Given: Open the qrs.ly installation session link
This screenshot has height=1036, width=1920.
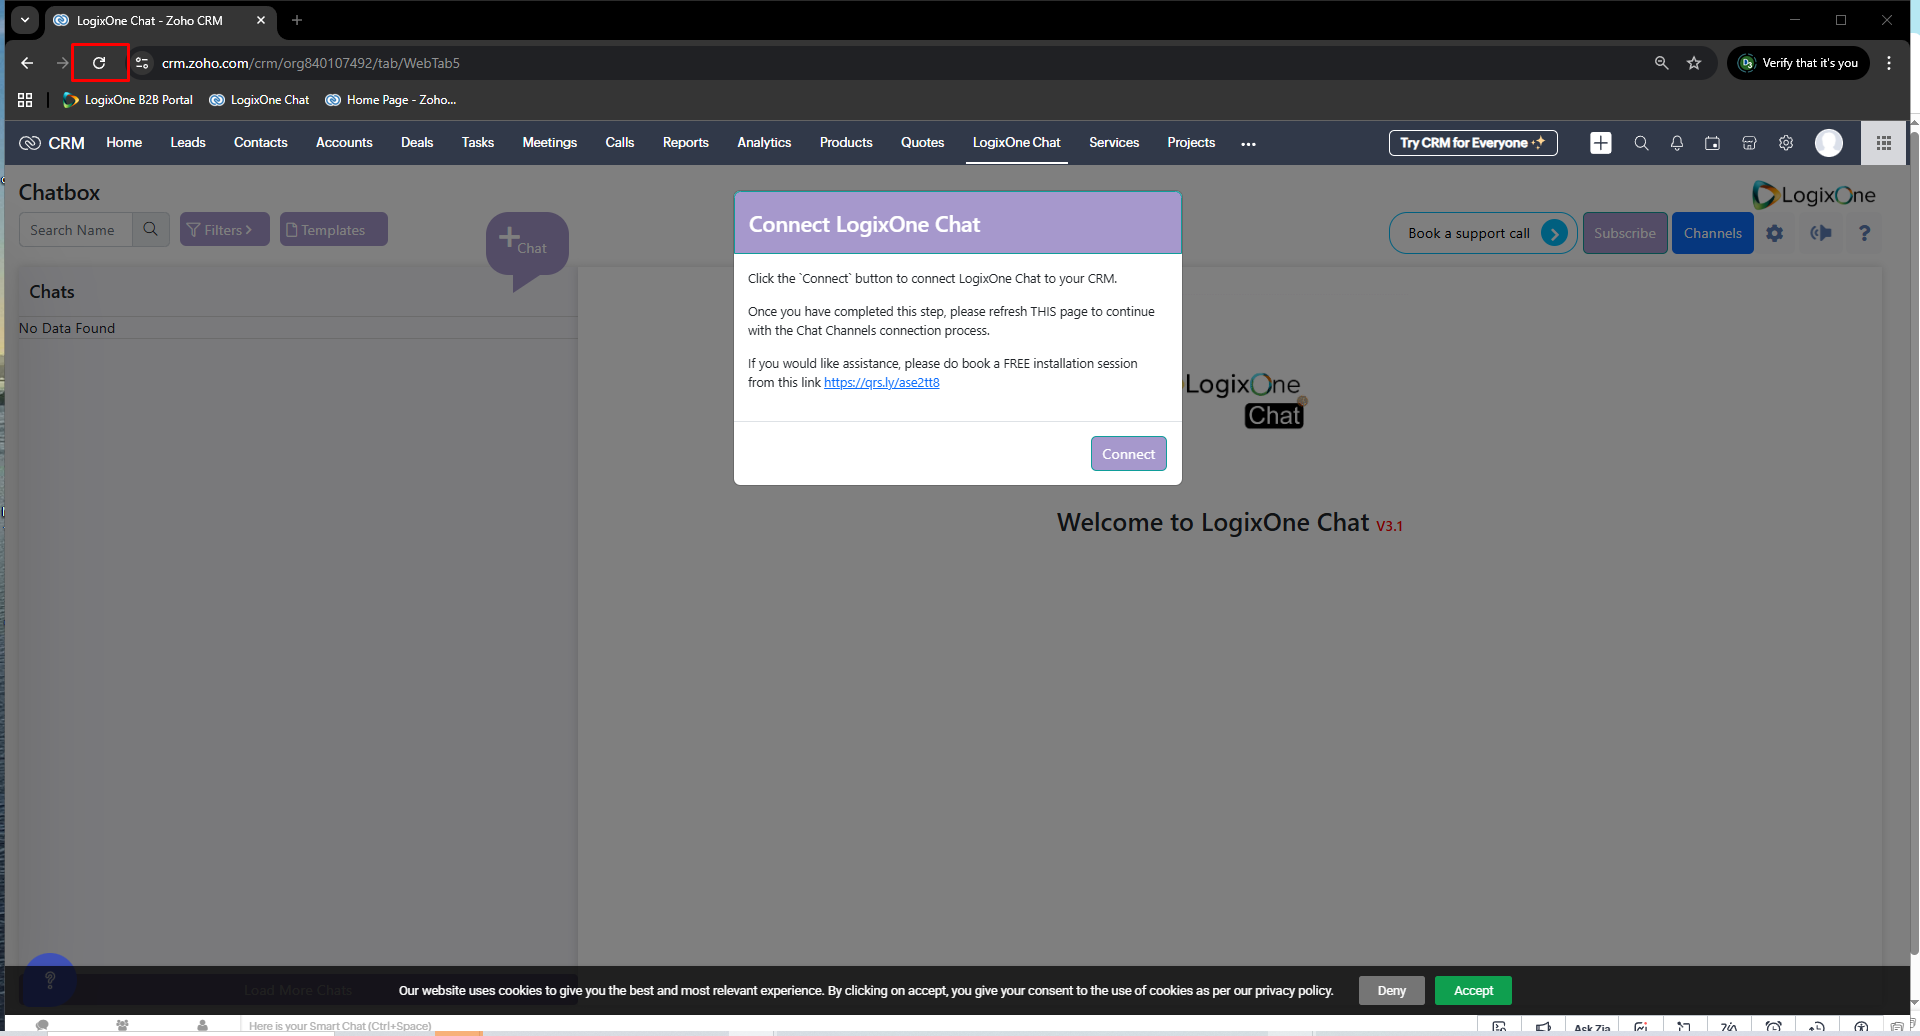Looking at the screenshot, I should pyautogui.click(x=882, y=383).
